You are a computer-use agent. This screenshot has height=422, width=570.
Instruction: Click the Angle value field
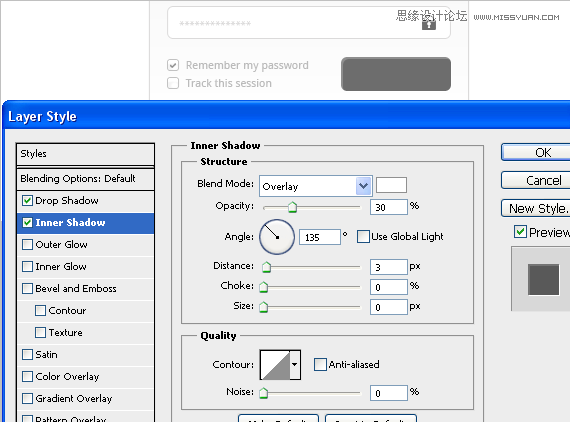[320, 237]
